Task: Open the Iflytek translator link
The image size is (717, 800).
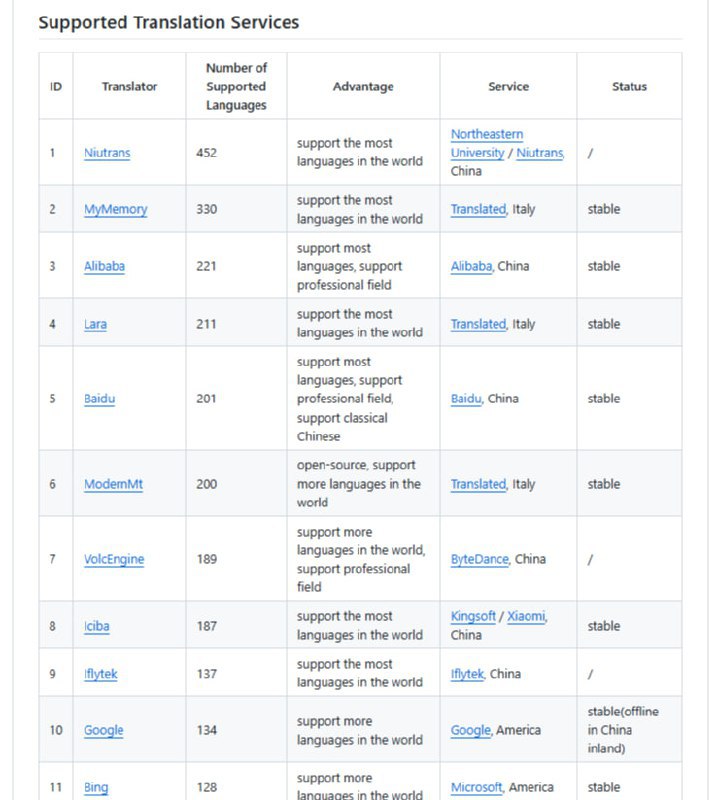Action: tap(100, 674)
